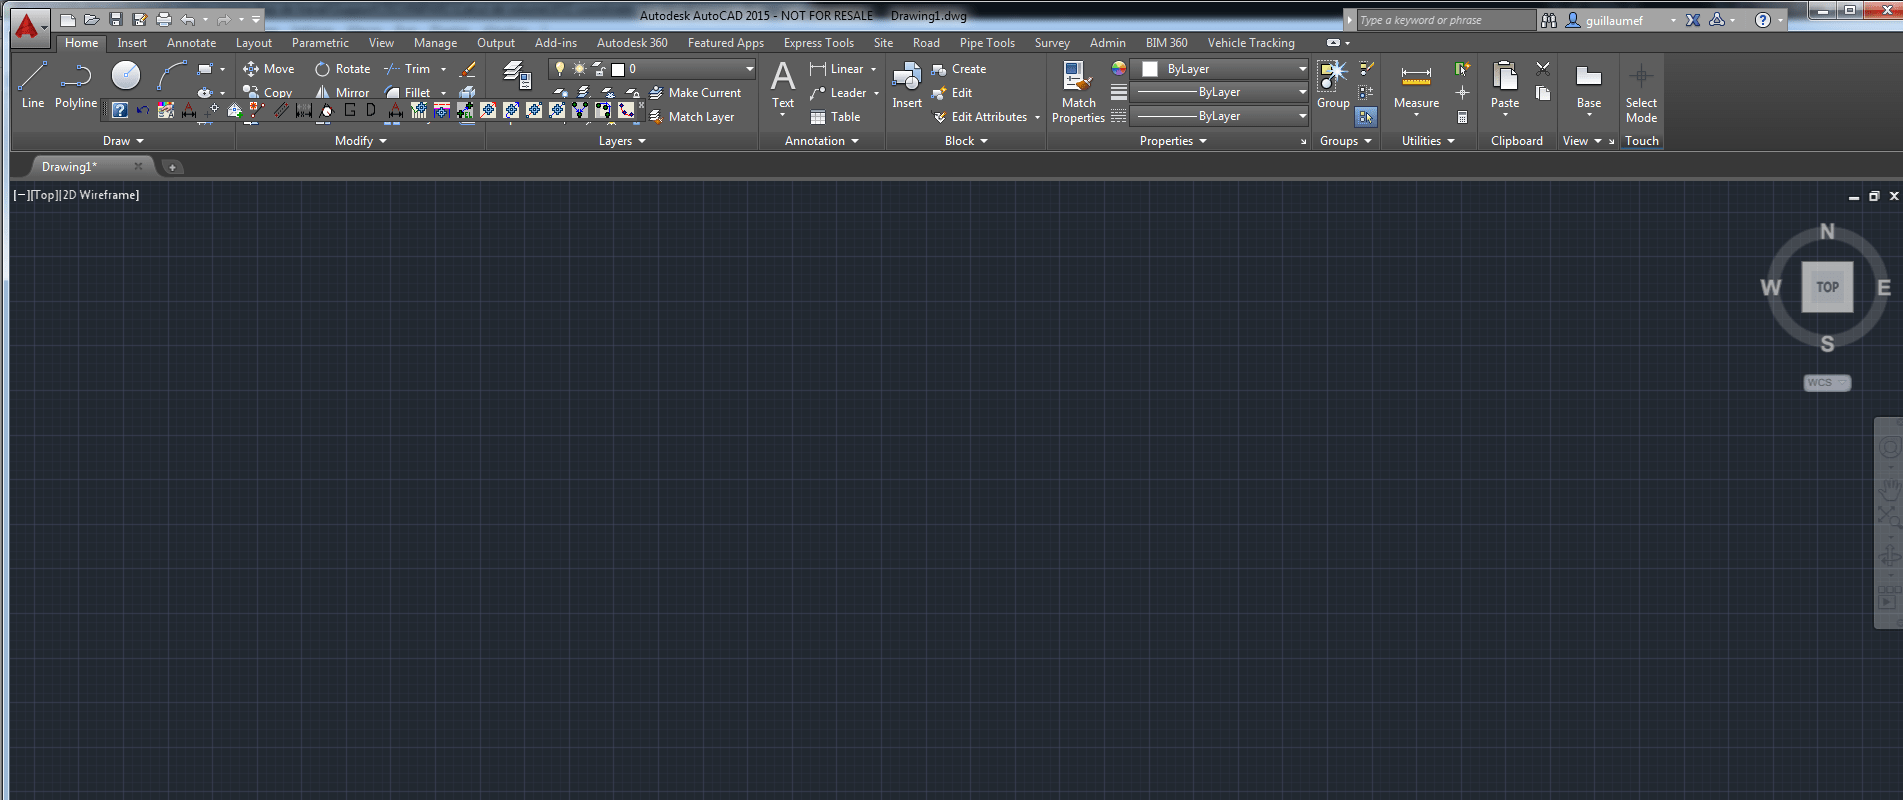Expand the Draw panel

tap(123, 141)
